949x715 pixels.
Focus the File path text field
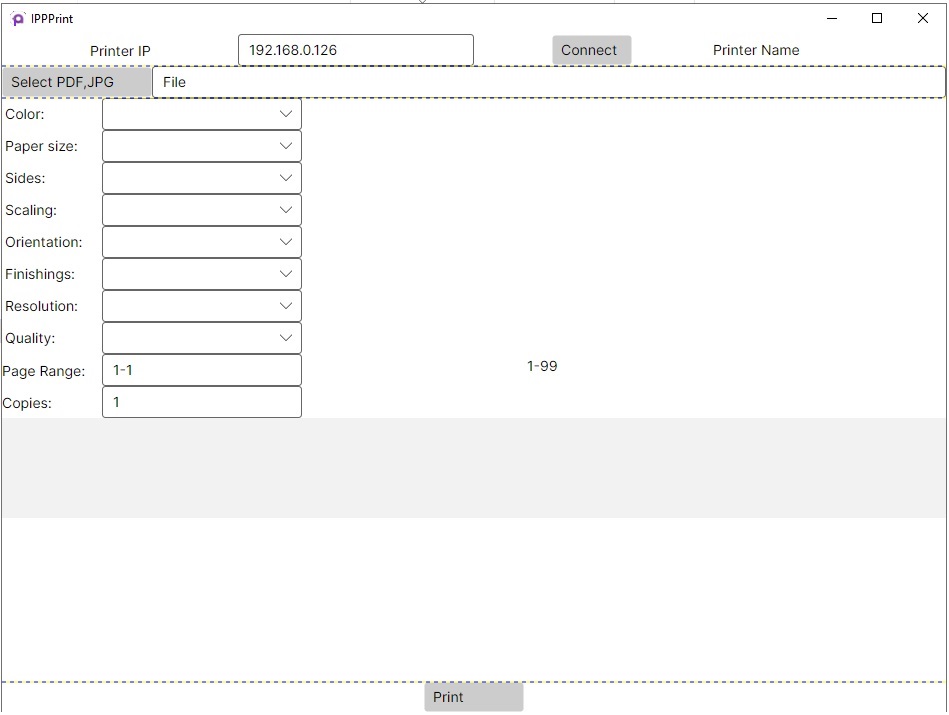[548, 82]
